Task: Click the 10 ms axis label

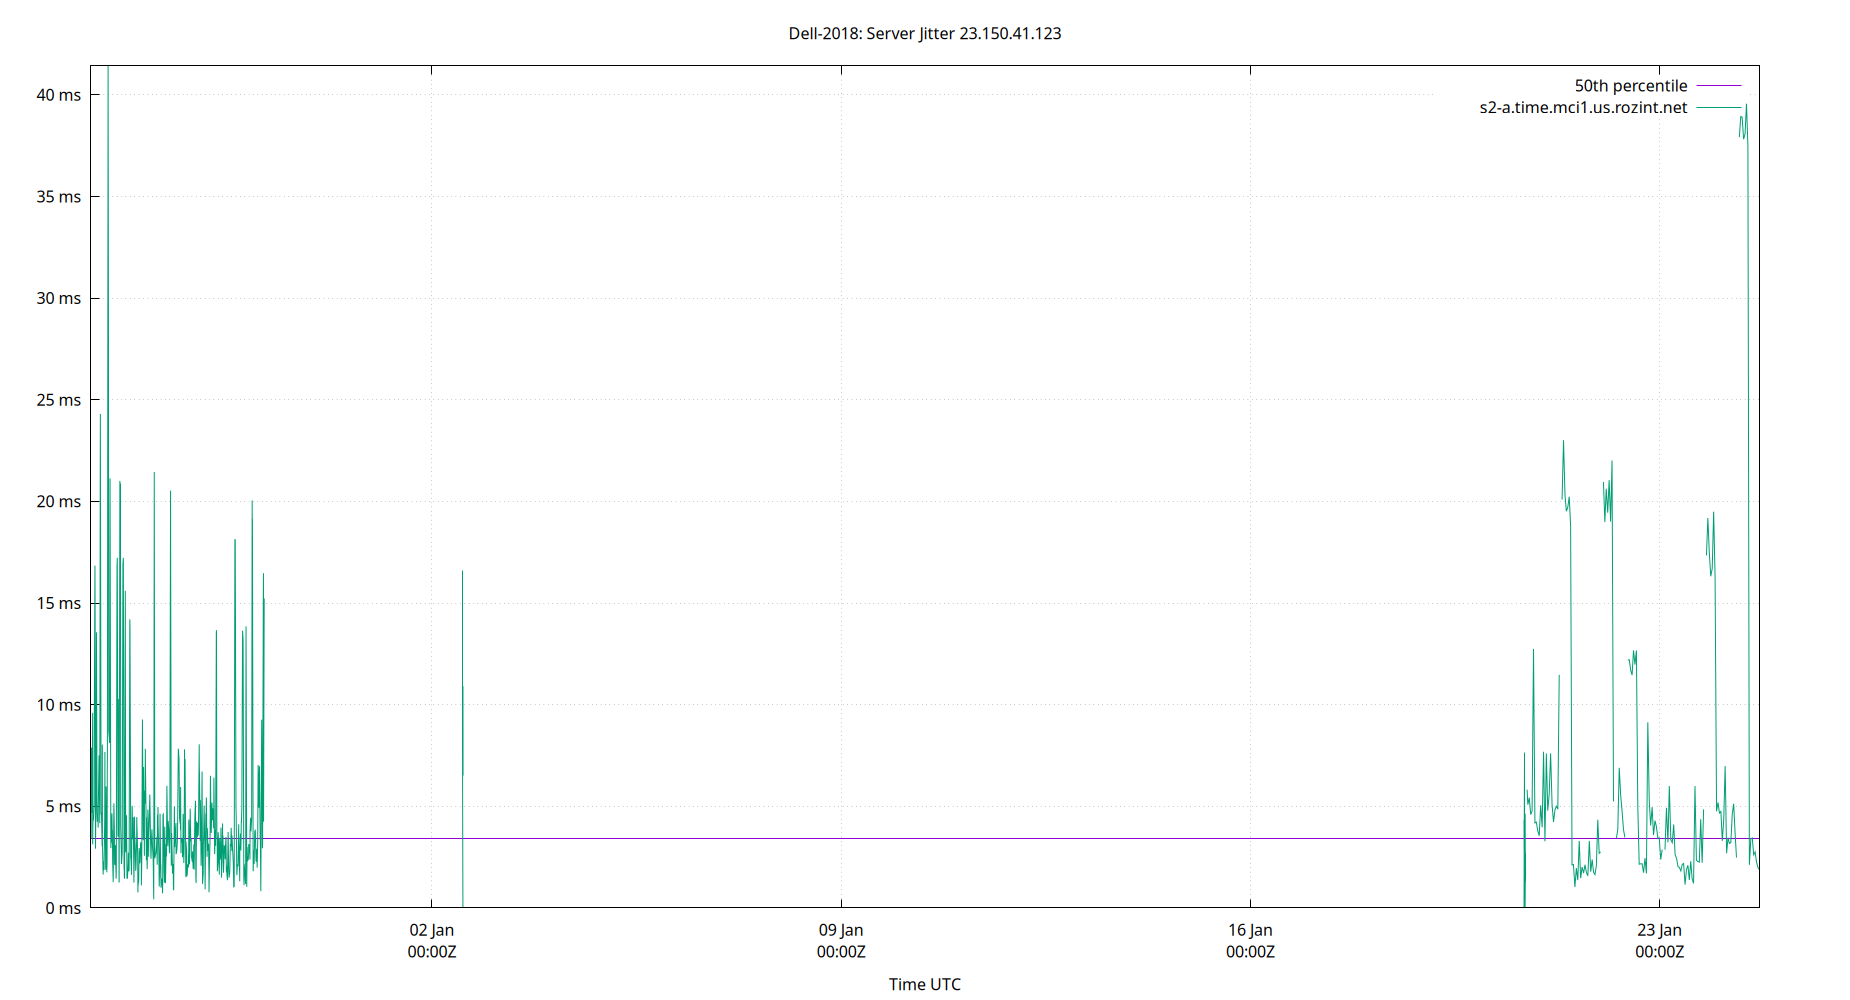Action: point(59,705)
